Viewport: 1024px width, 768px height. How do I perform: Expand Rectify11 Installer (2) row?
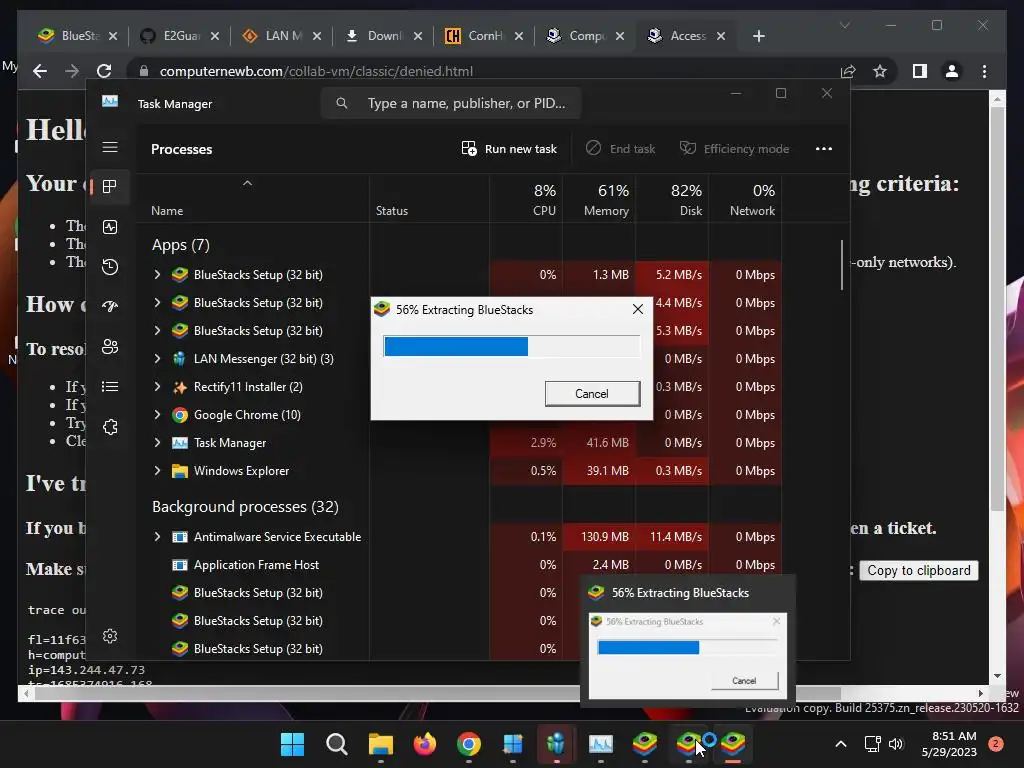pyautogui.click(x=157, y=387)
